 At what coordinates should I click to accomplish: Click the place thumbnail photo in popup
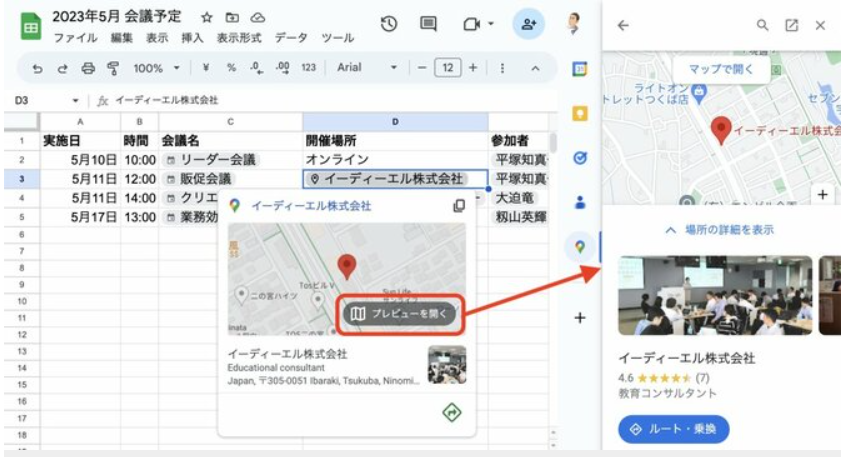(447, 365)
